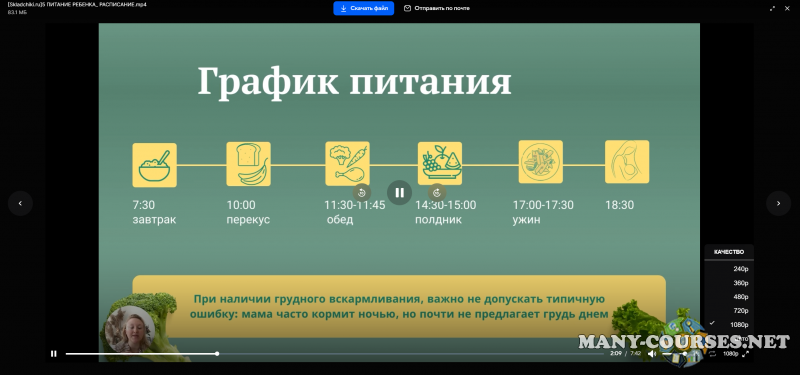The width and height of the screenshot is (800, 375).
Task: Close the viewer with the X icon
Action: [x=787, y=8]
